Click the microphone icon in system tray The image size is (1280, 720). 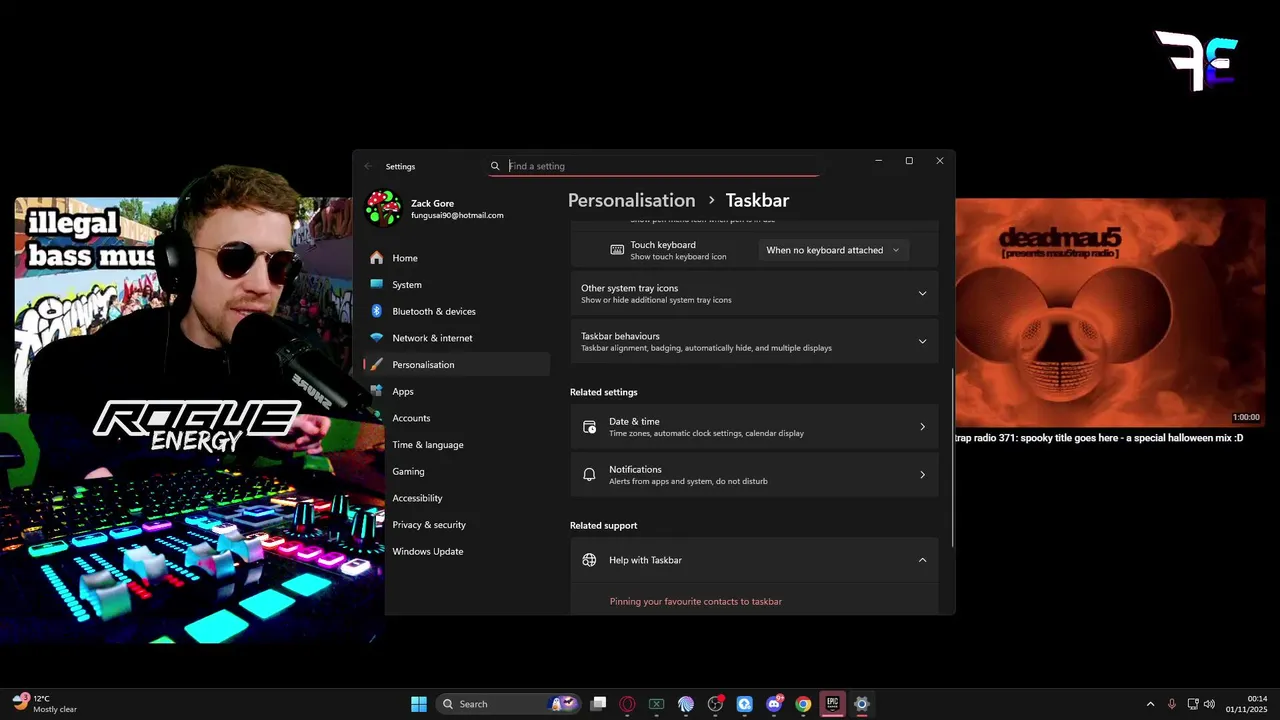pyautogui.click(x=1172, y=704)
